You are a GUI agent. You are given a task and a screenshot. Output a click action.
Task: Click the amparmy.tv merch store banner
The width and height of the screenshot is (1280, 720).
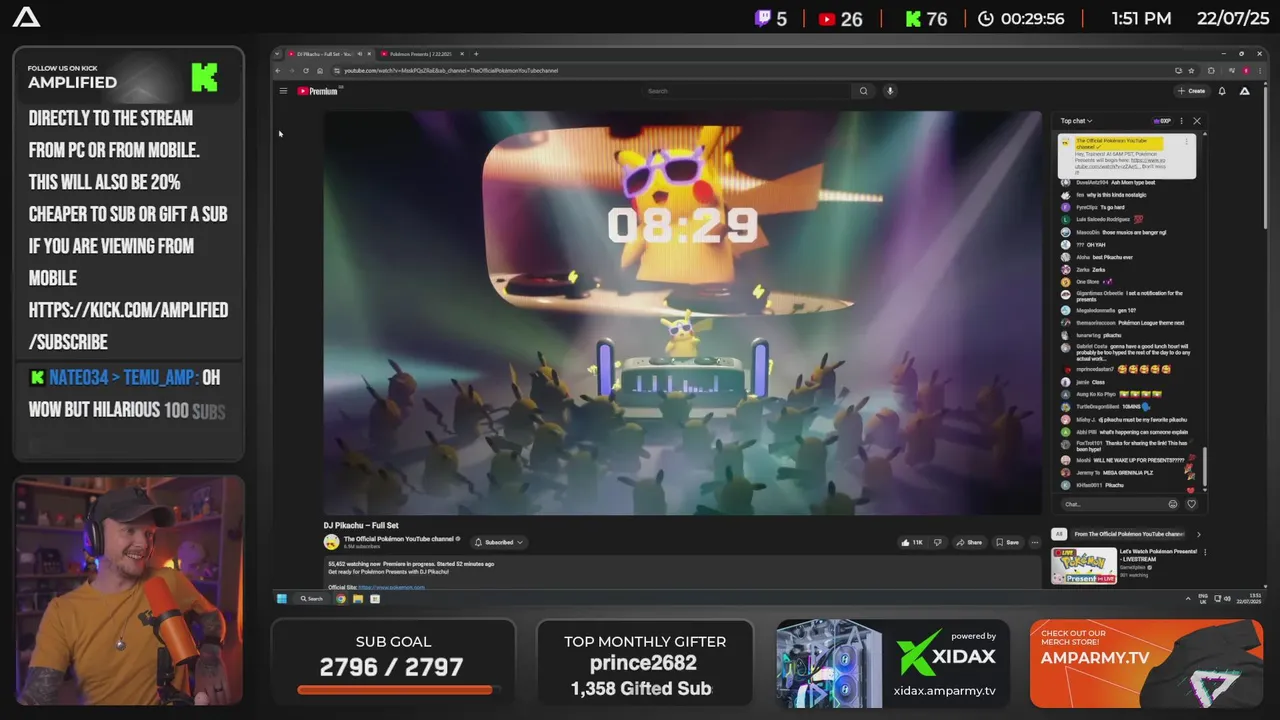pos(1146,664)
